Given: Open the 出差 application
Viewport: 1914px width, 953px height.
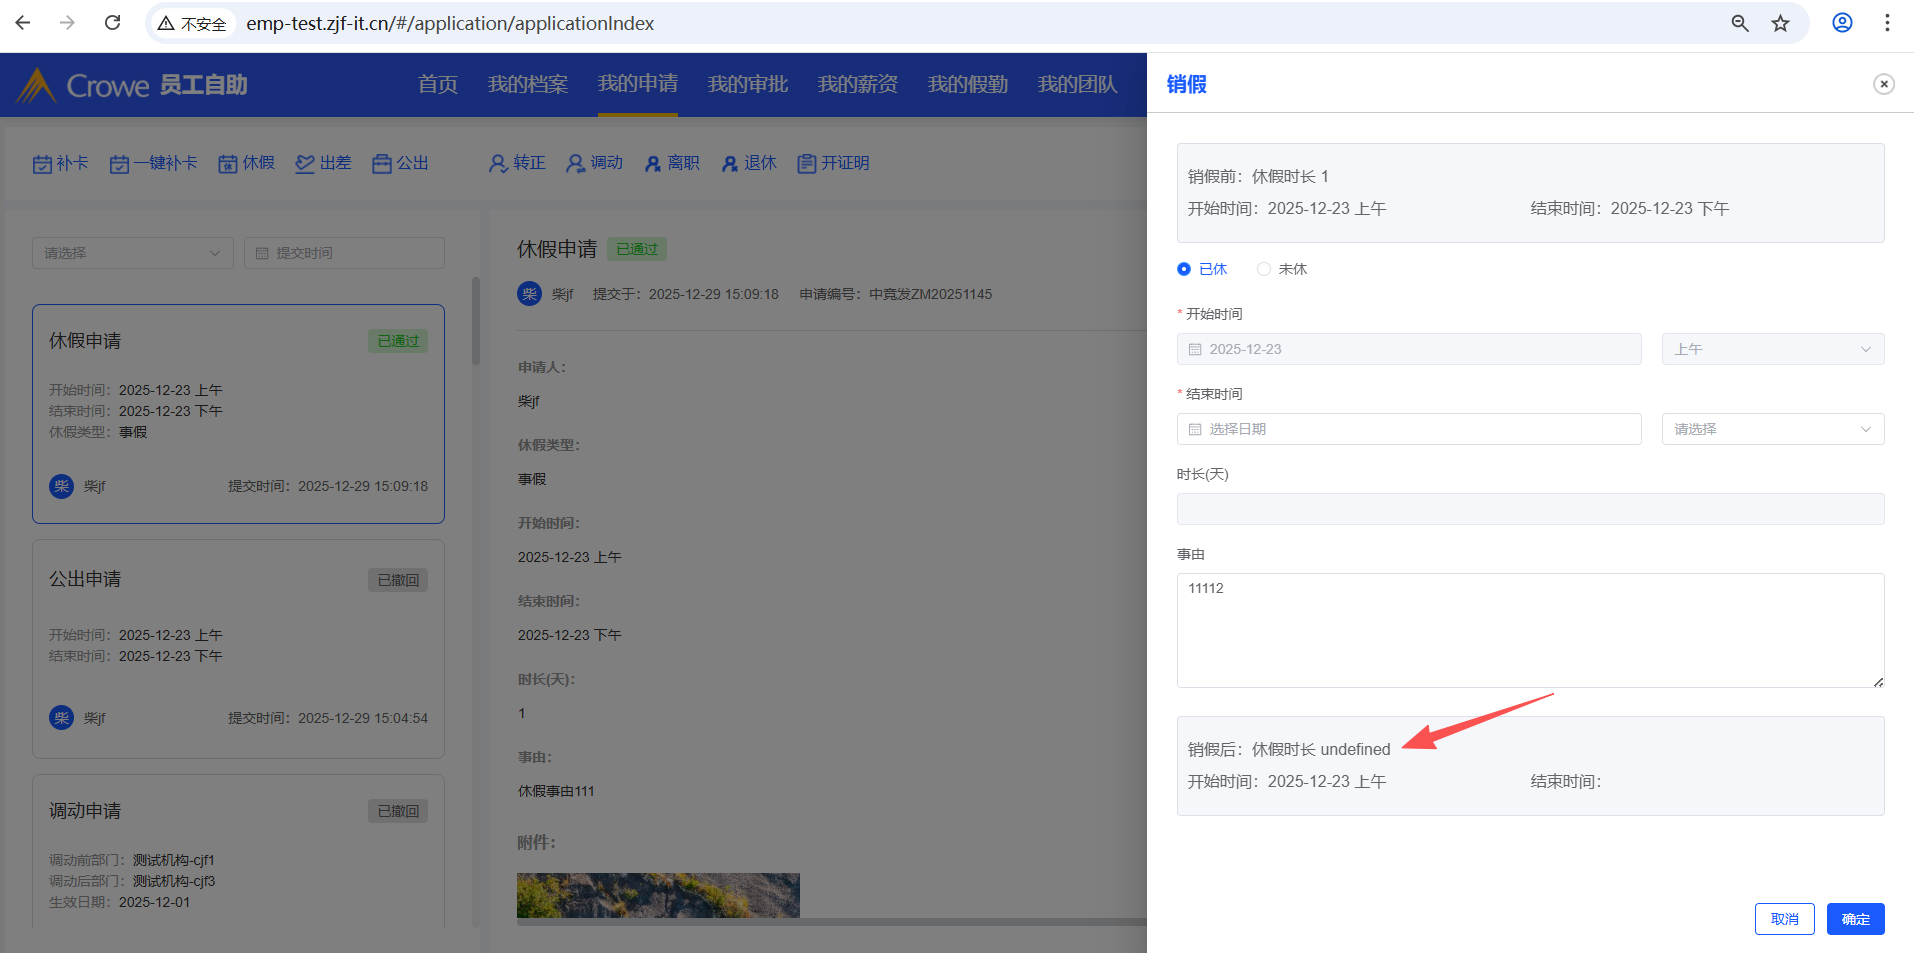Looking at the screenshot, I should pyautogui.click(x=323, y=163).
